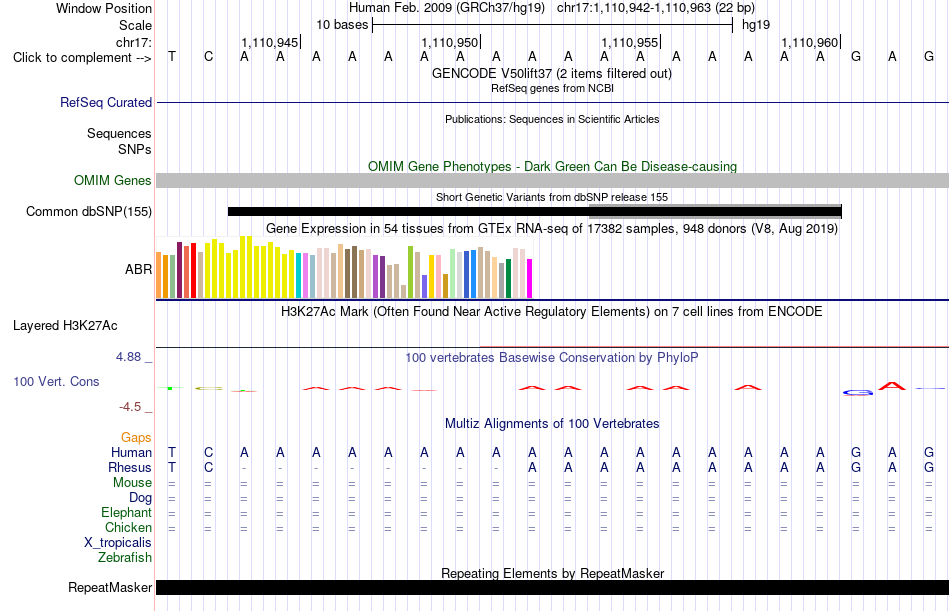950x611 pixels.
Task: Open the OMIM Genes track label
Action: pyautogui.click(x=112, y=181)
